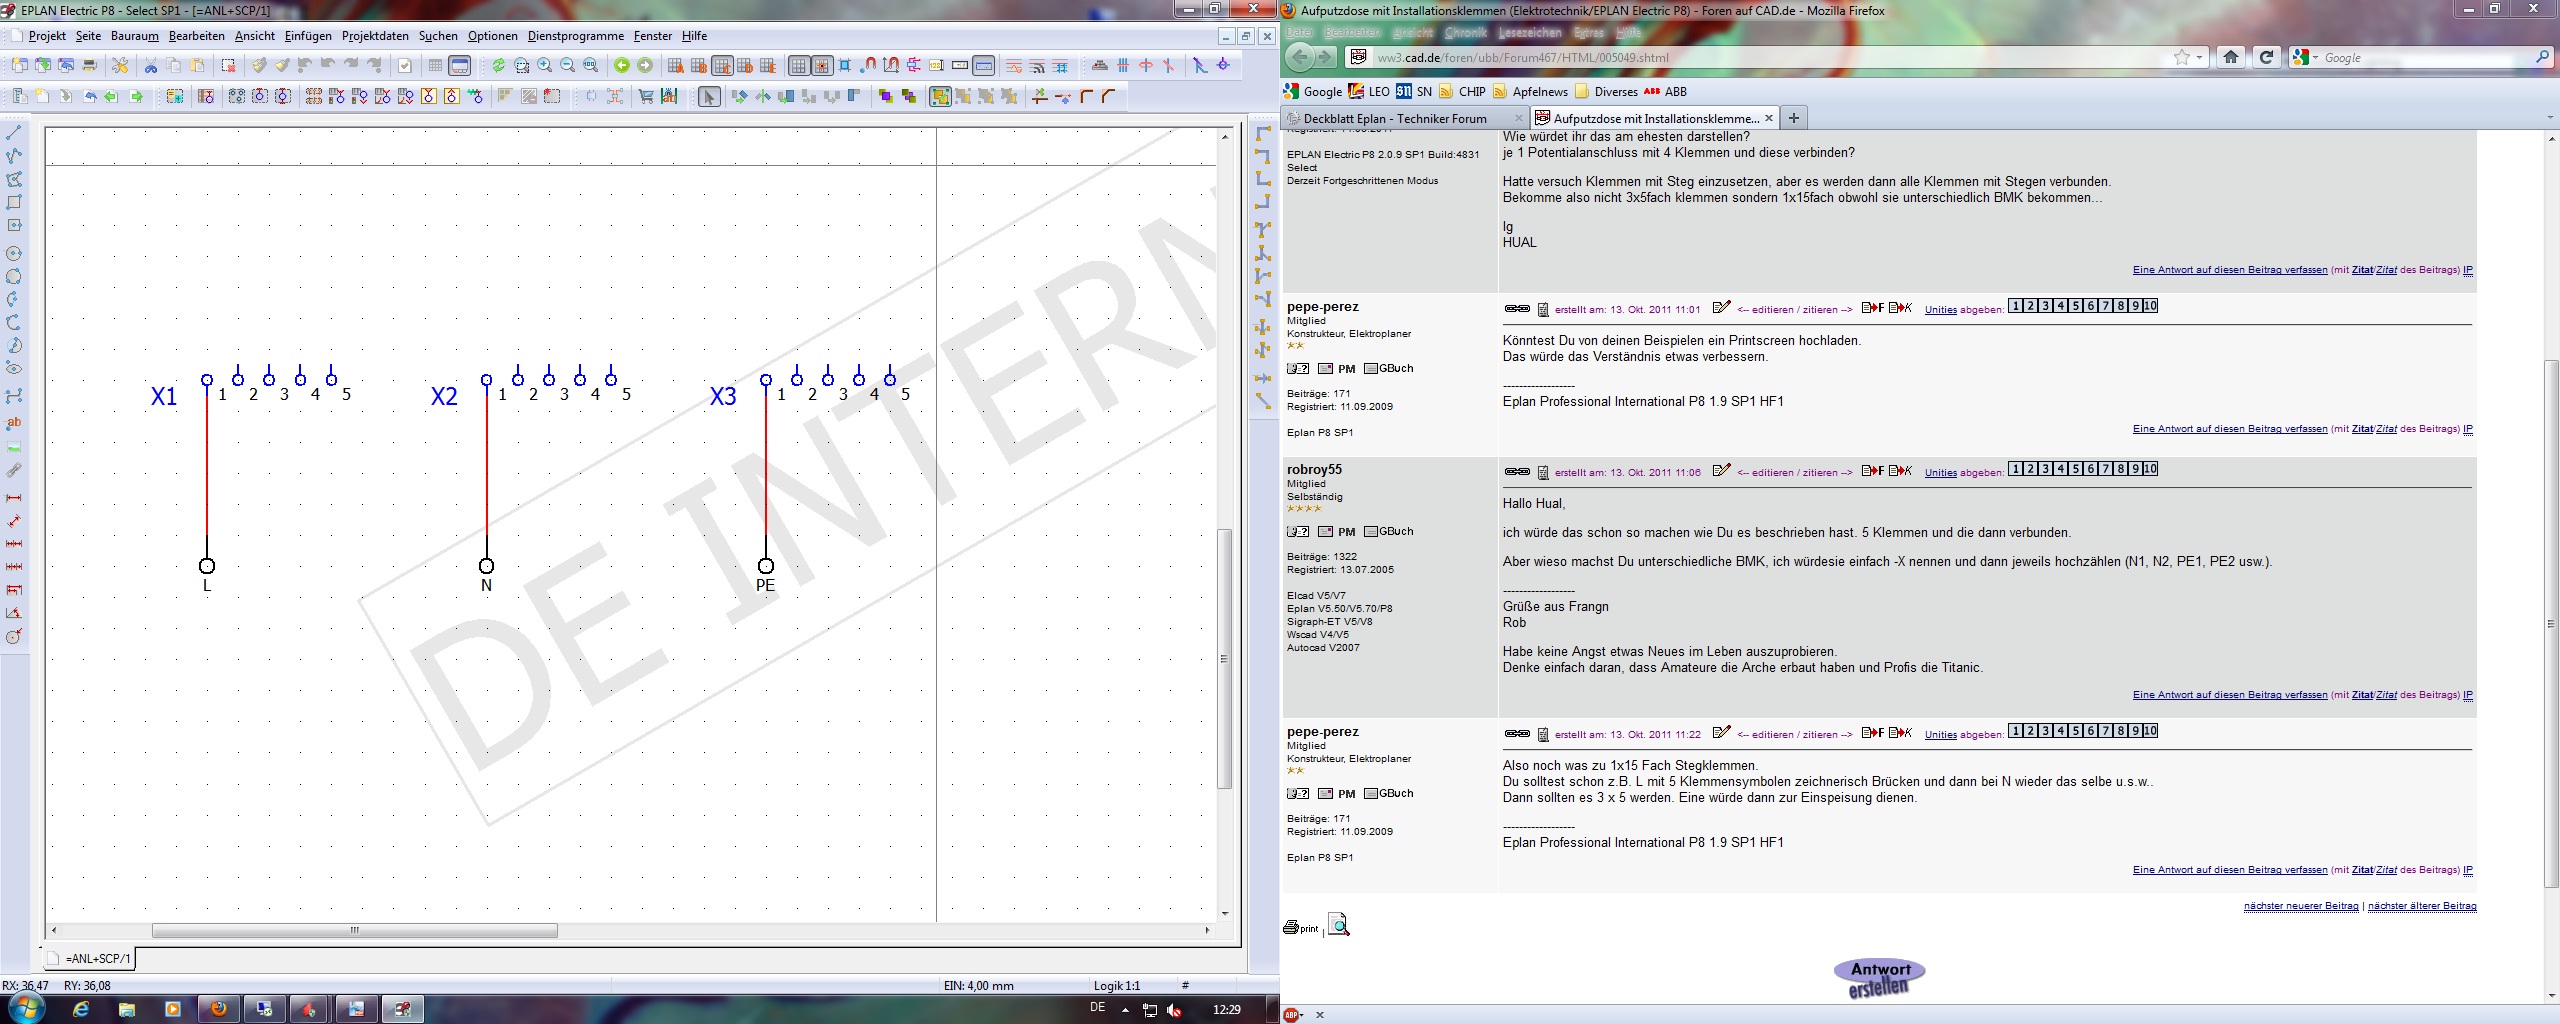Open the Firefox URL history dropdown arrow
This screenshot has width=2560, height=1024.
point(2199,58)
